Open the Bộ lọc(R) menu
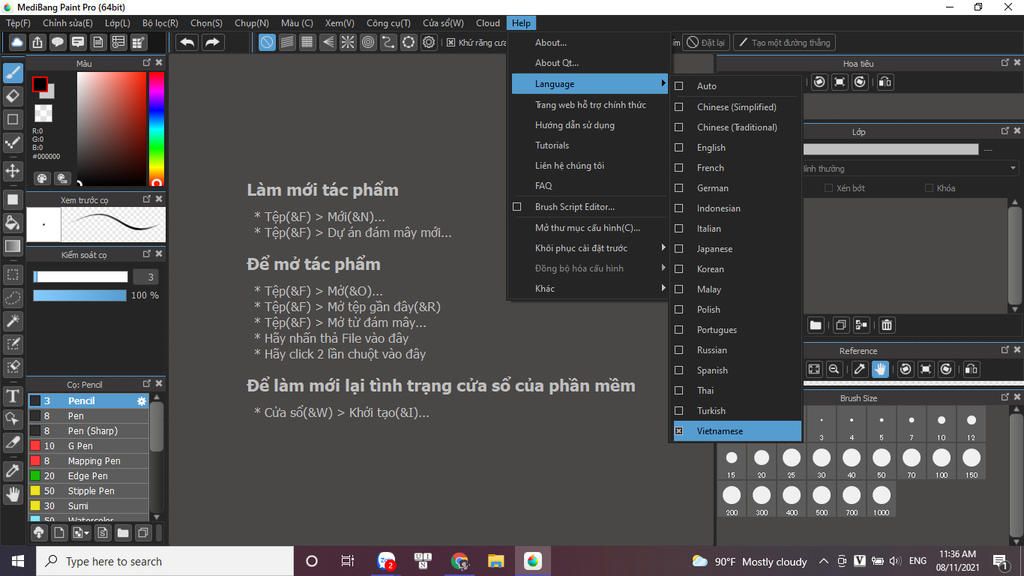The image size is (1024, 576). (x=160, y=23)
